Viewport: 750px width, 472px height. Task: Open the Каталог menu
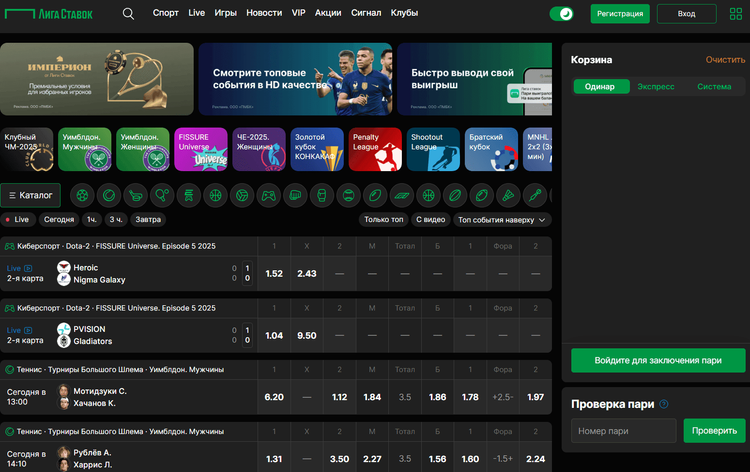pyautogui.click(x=32, y=195)
